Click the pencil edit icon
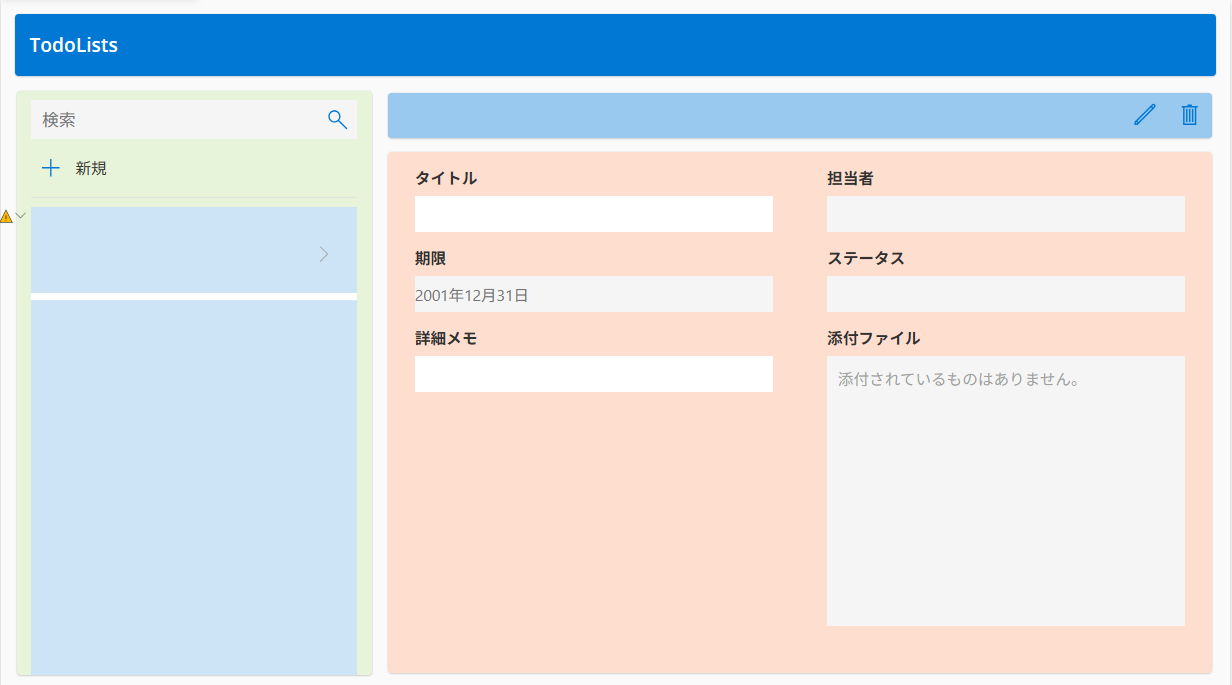1232x685 pixels. pos(1144,115)
